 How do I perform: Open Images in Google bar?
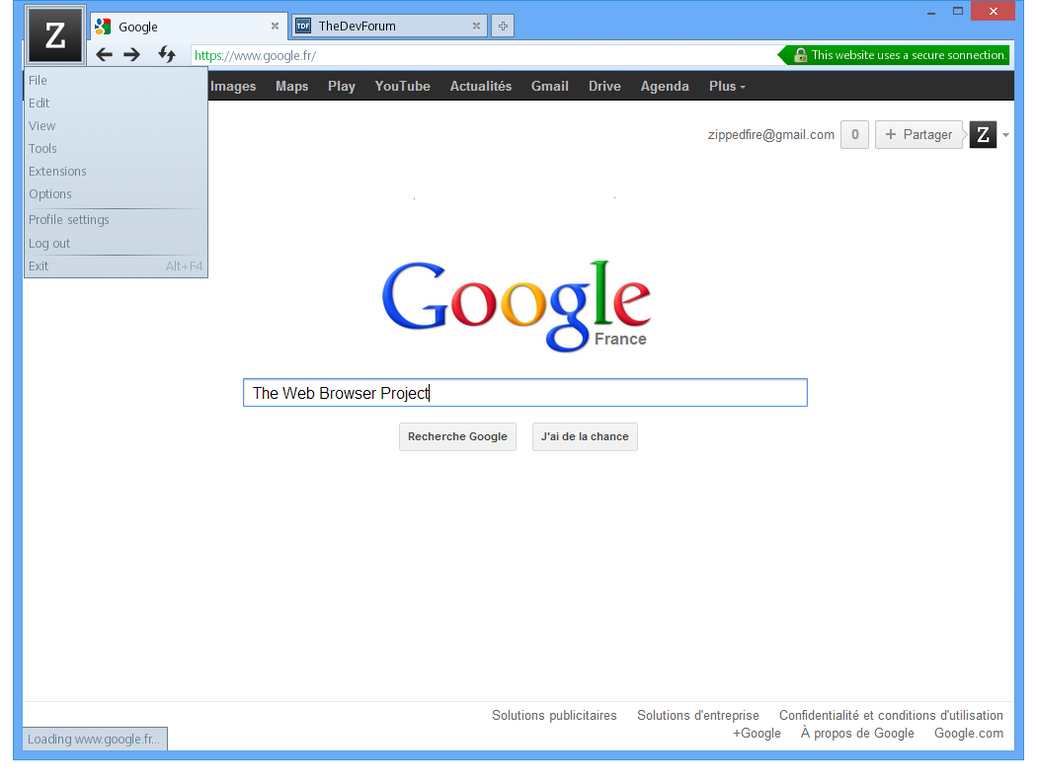233,86
